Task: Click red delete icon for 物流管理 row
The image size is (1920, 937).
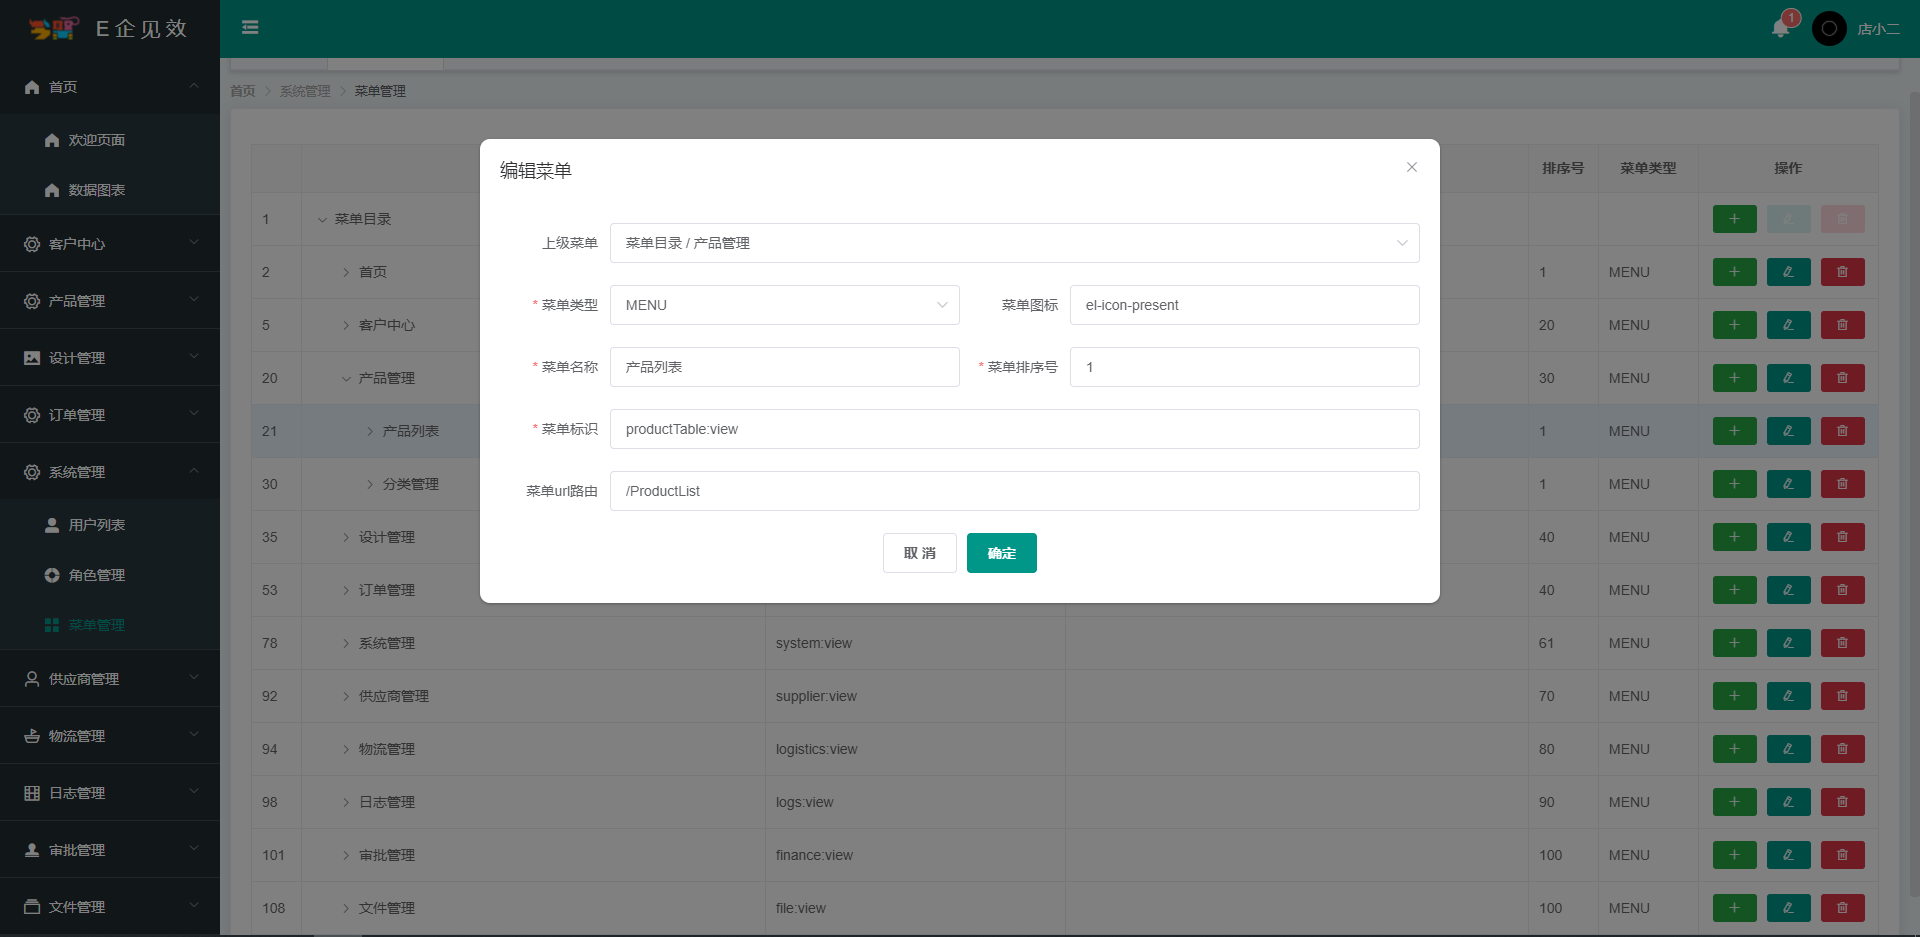Action: (x=1842, y=749)
